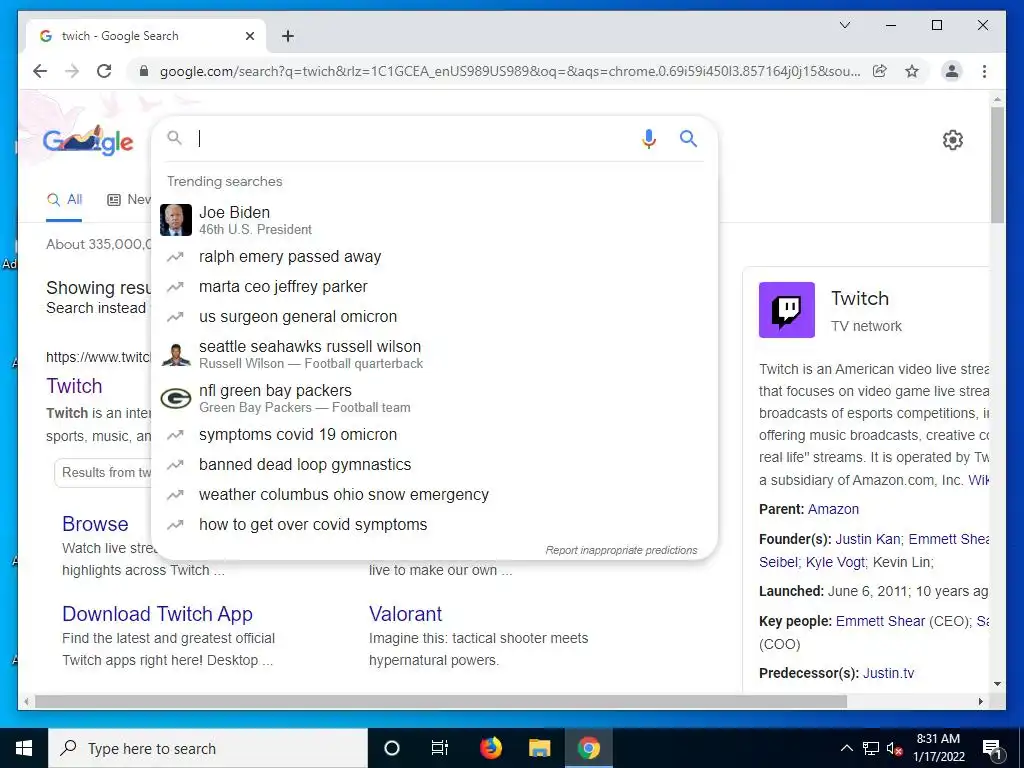Open the Emmett Shear CEO link

point(880,621)
